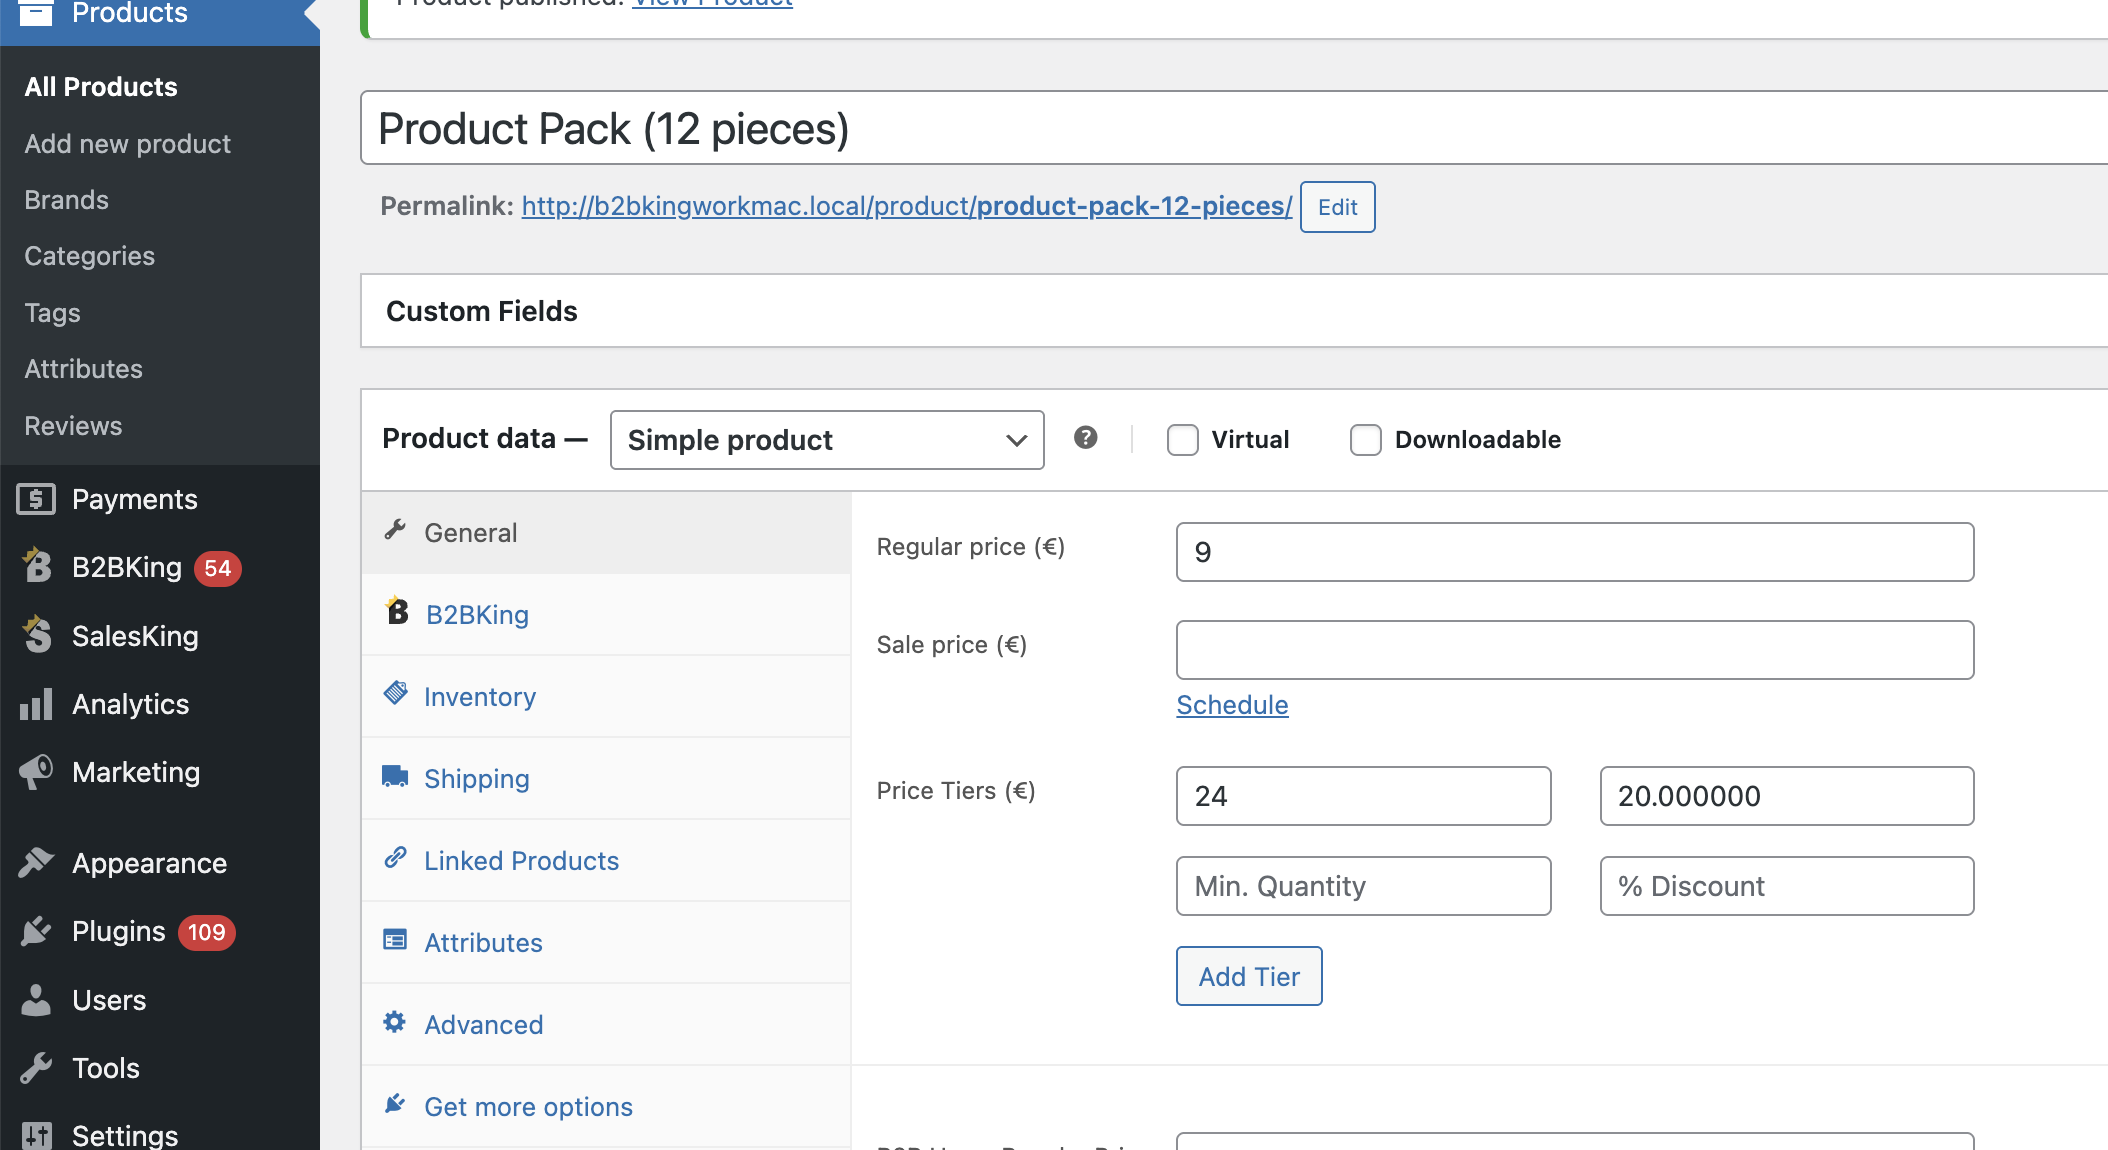Viewport: 2108px width, 1150px height.
Task: Open Categories in Products submenu
Action: coord(89,256)
